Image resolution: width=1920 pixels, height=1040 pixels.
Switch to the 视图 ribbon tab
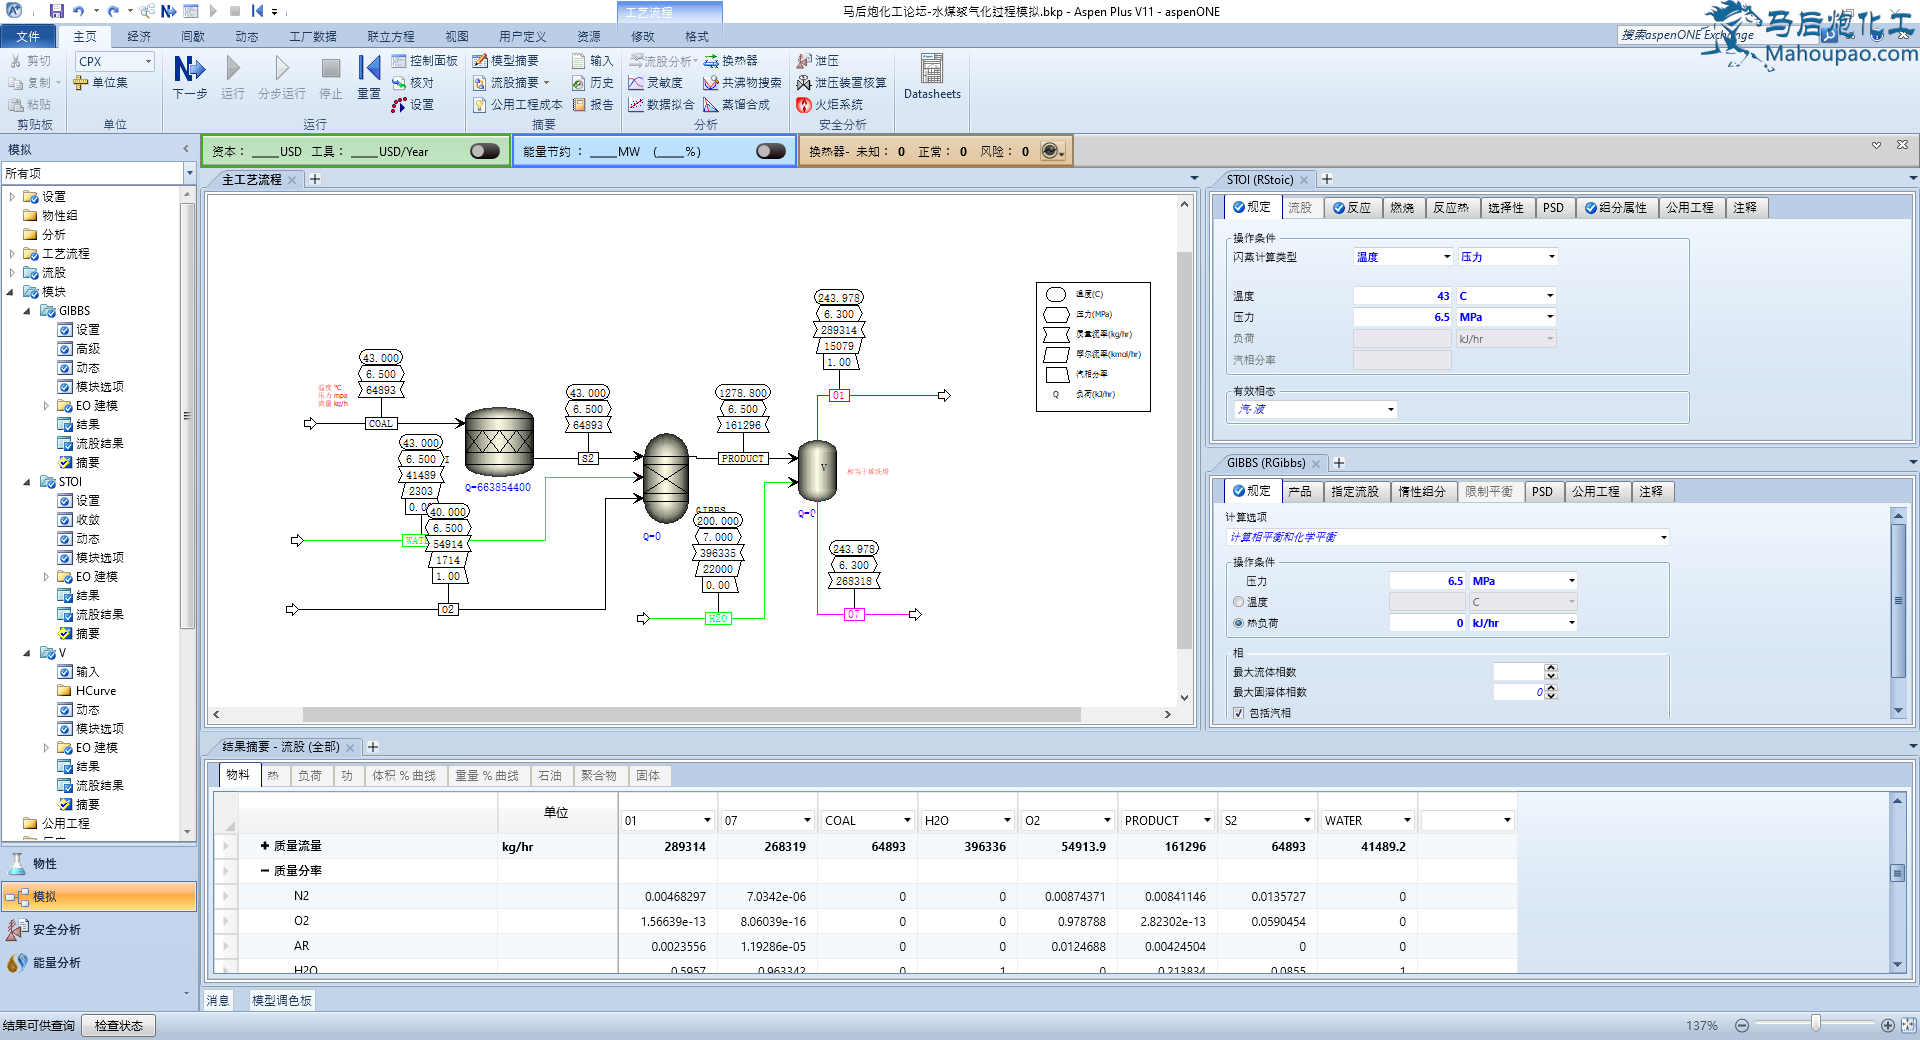pos(457,36)
